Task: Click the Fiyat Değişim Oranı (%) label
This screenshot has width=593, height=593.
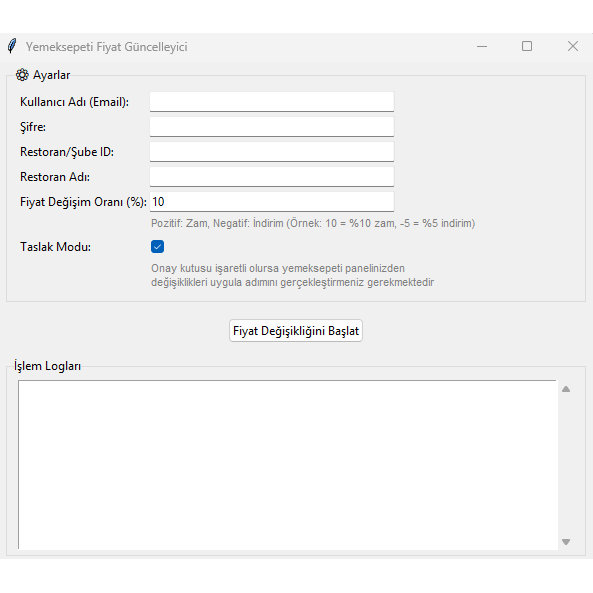Action: pyautogui.click(x=83, y=202)
